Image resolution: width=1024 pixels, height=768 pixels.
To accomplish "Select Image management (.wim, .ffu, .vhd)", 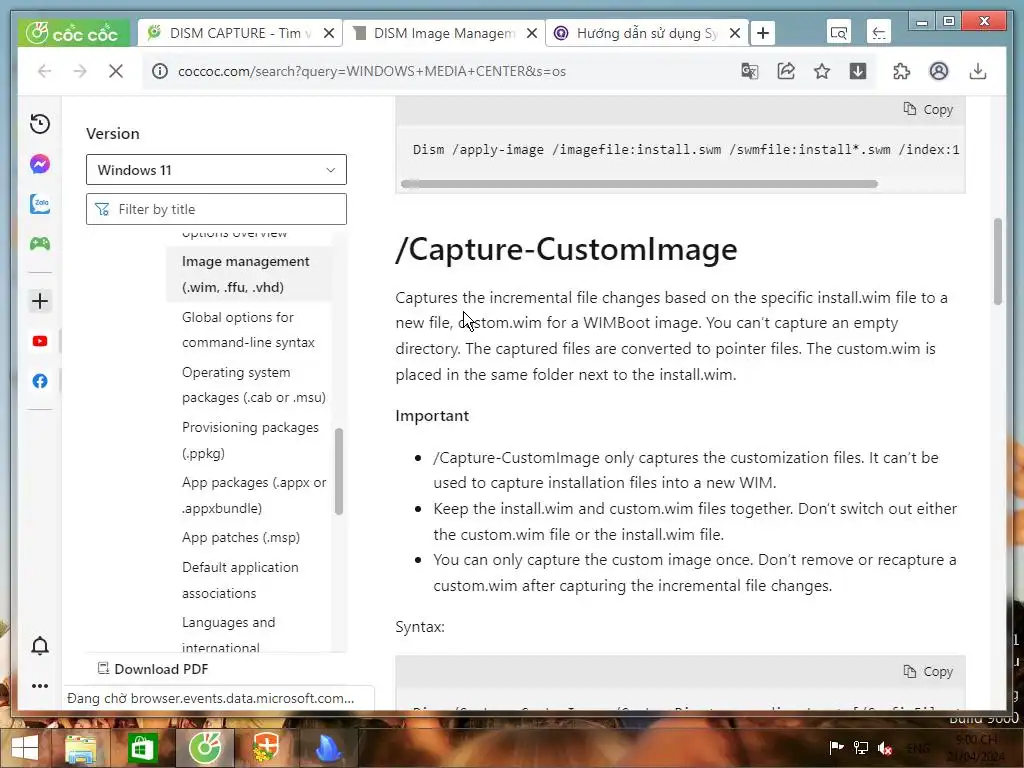I will [248, 274].
